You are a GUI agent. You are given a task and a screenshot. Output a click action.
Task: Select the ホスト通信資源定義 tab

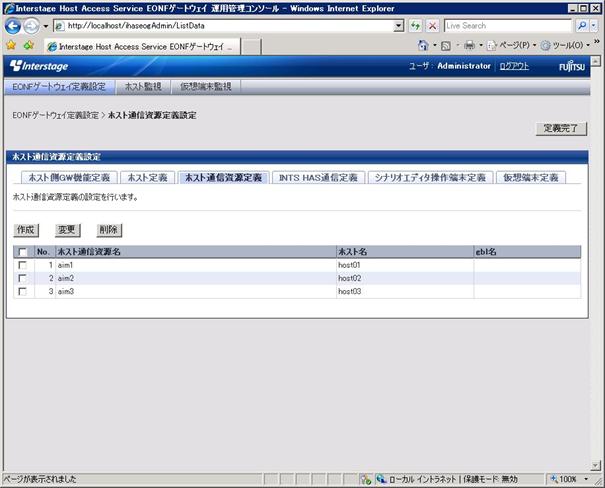click(x=223, y=177)
